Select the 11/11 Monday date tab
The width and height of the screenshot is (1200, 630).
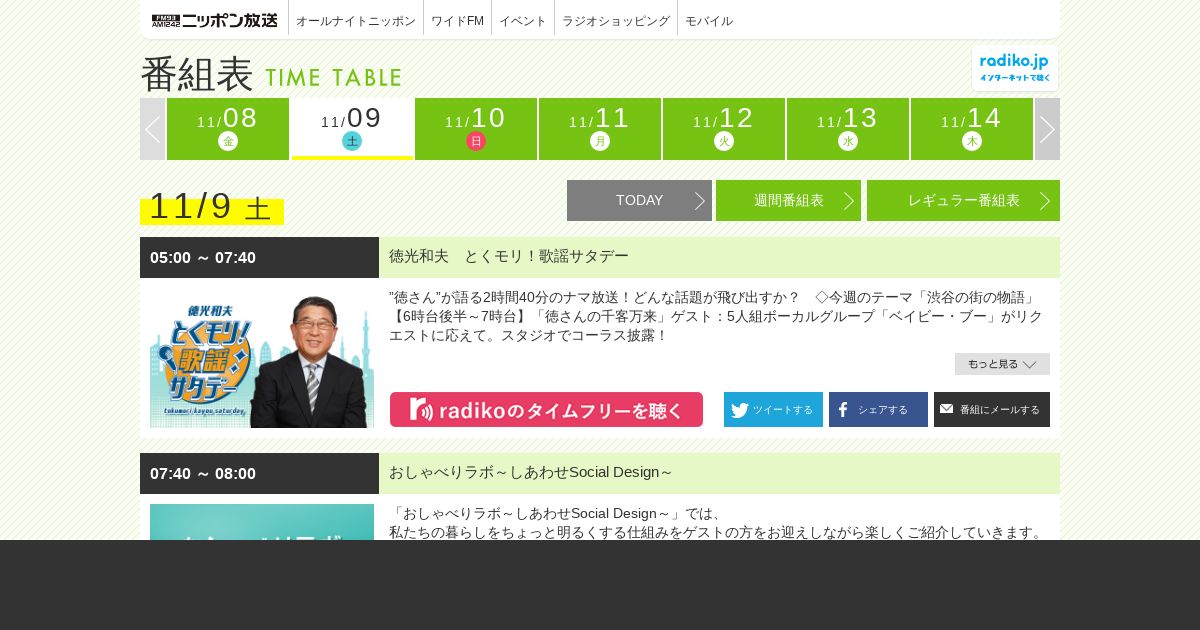tap(600, 129)
